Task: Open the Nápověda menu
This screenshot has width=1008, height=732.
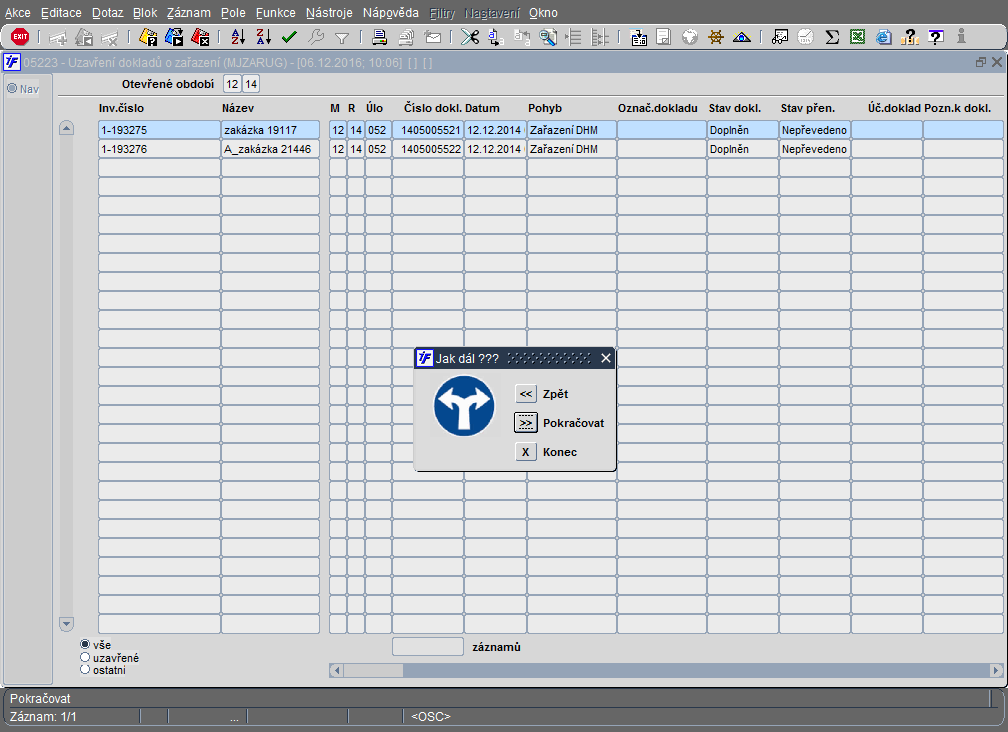Action: [x=390, y=13]
